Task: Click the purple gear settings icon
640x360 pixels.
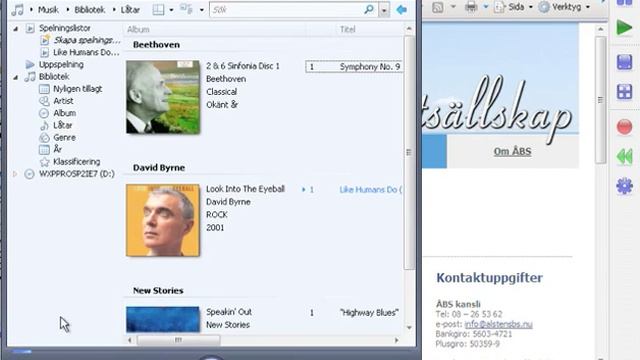Action: tap(624, 186)
